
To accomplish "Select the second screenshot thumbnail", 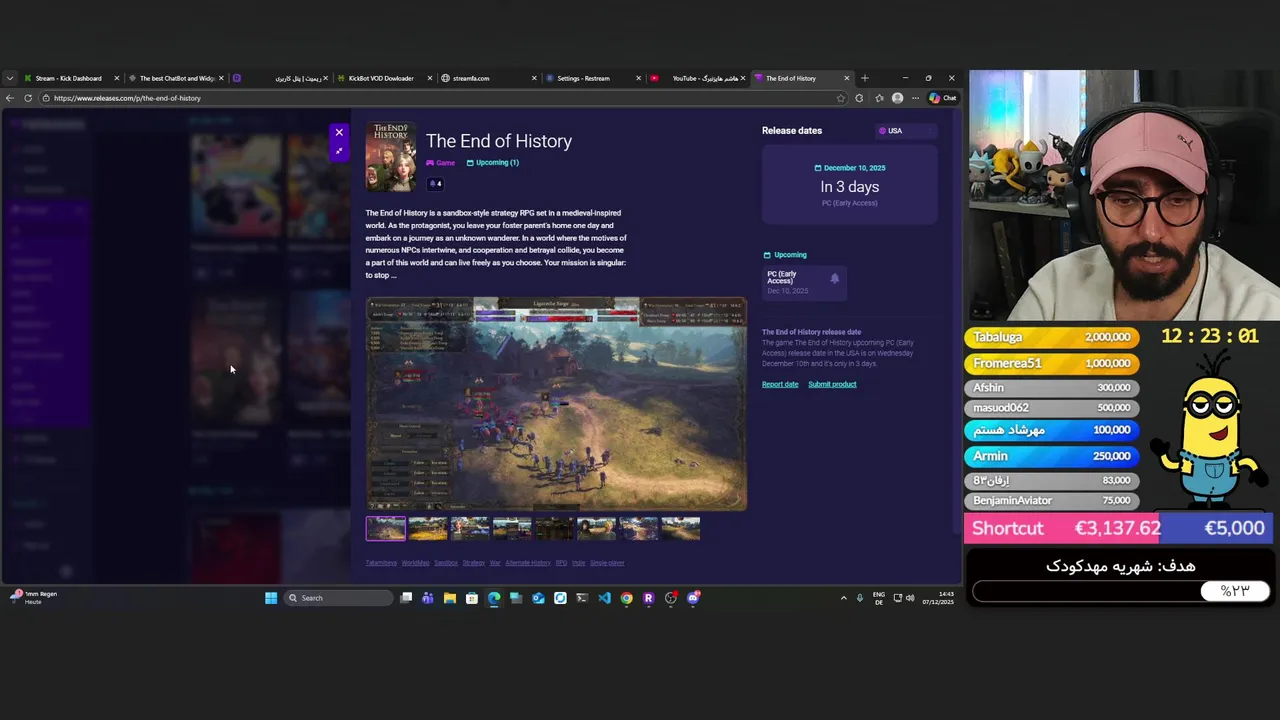I will [428, 528].
